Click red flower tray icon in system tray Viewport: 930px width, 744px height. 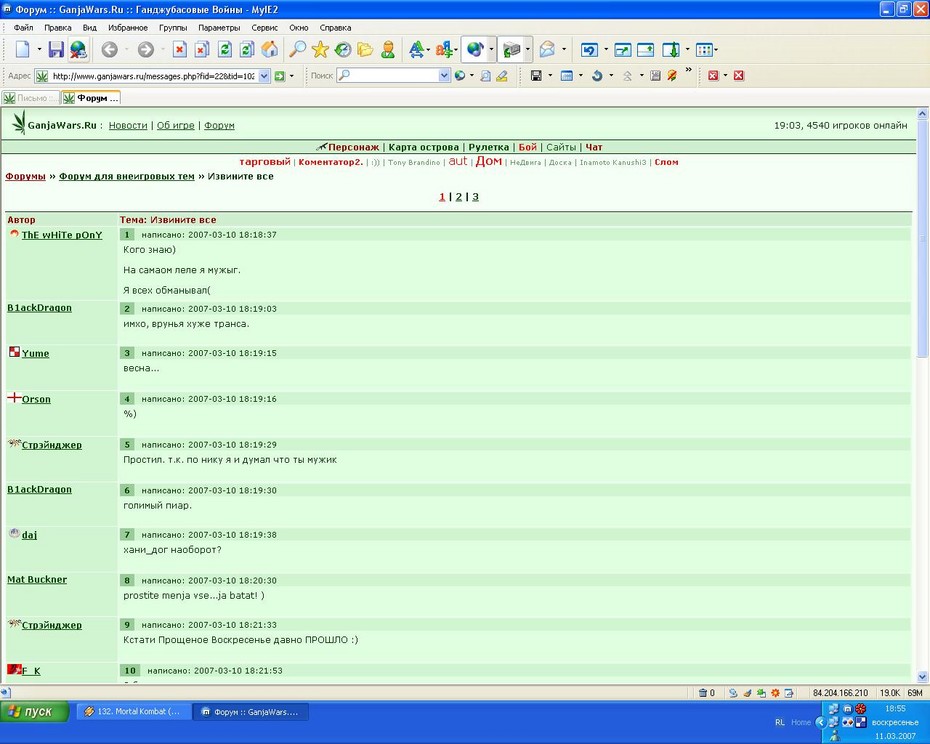click(860, 708)
